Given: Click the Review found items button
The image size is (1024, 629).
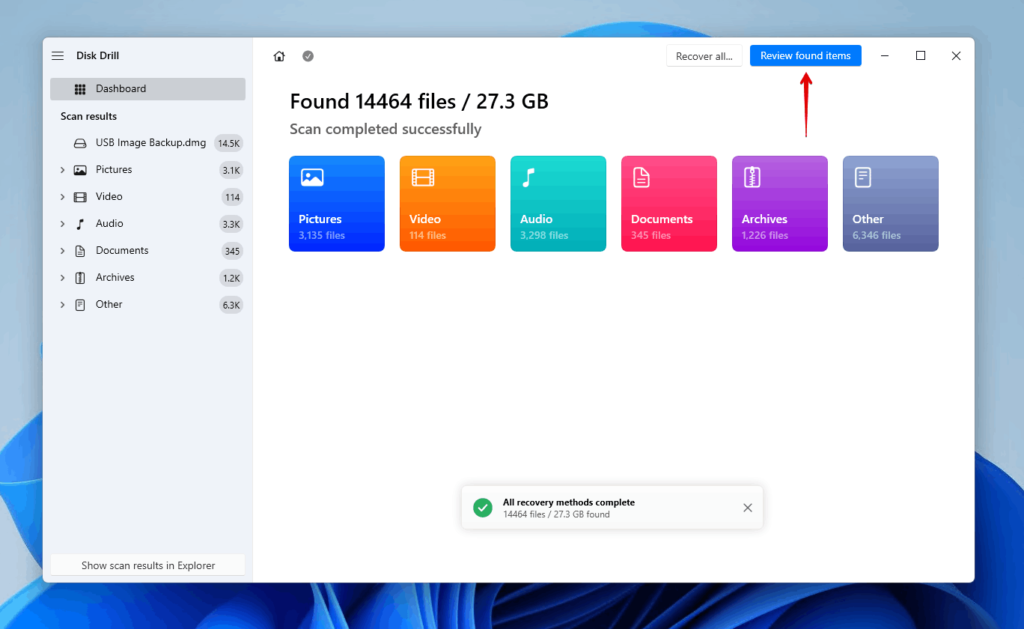Looking at the screenshot, I should (805, 55).
